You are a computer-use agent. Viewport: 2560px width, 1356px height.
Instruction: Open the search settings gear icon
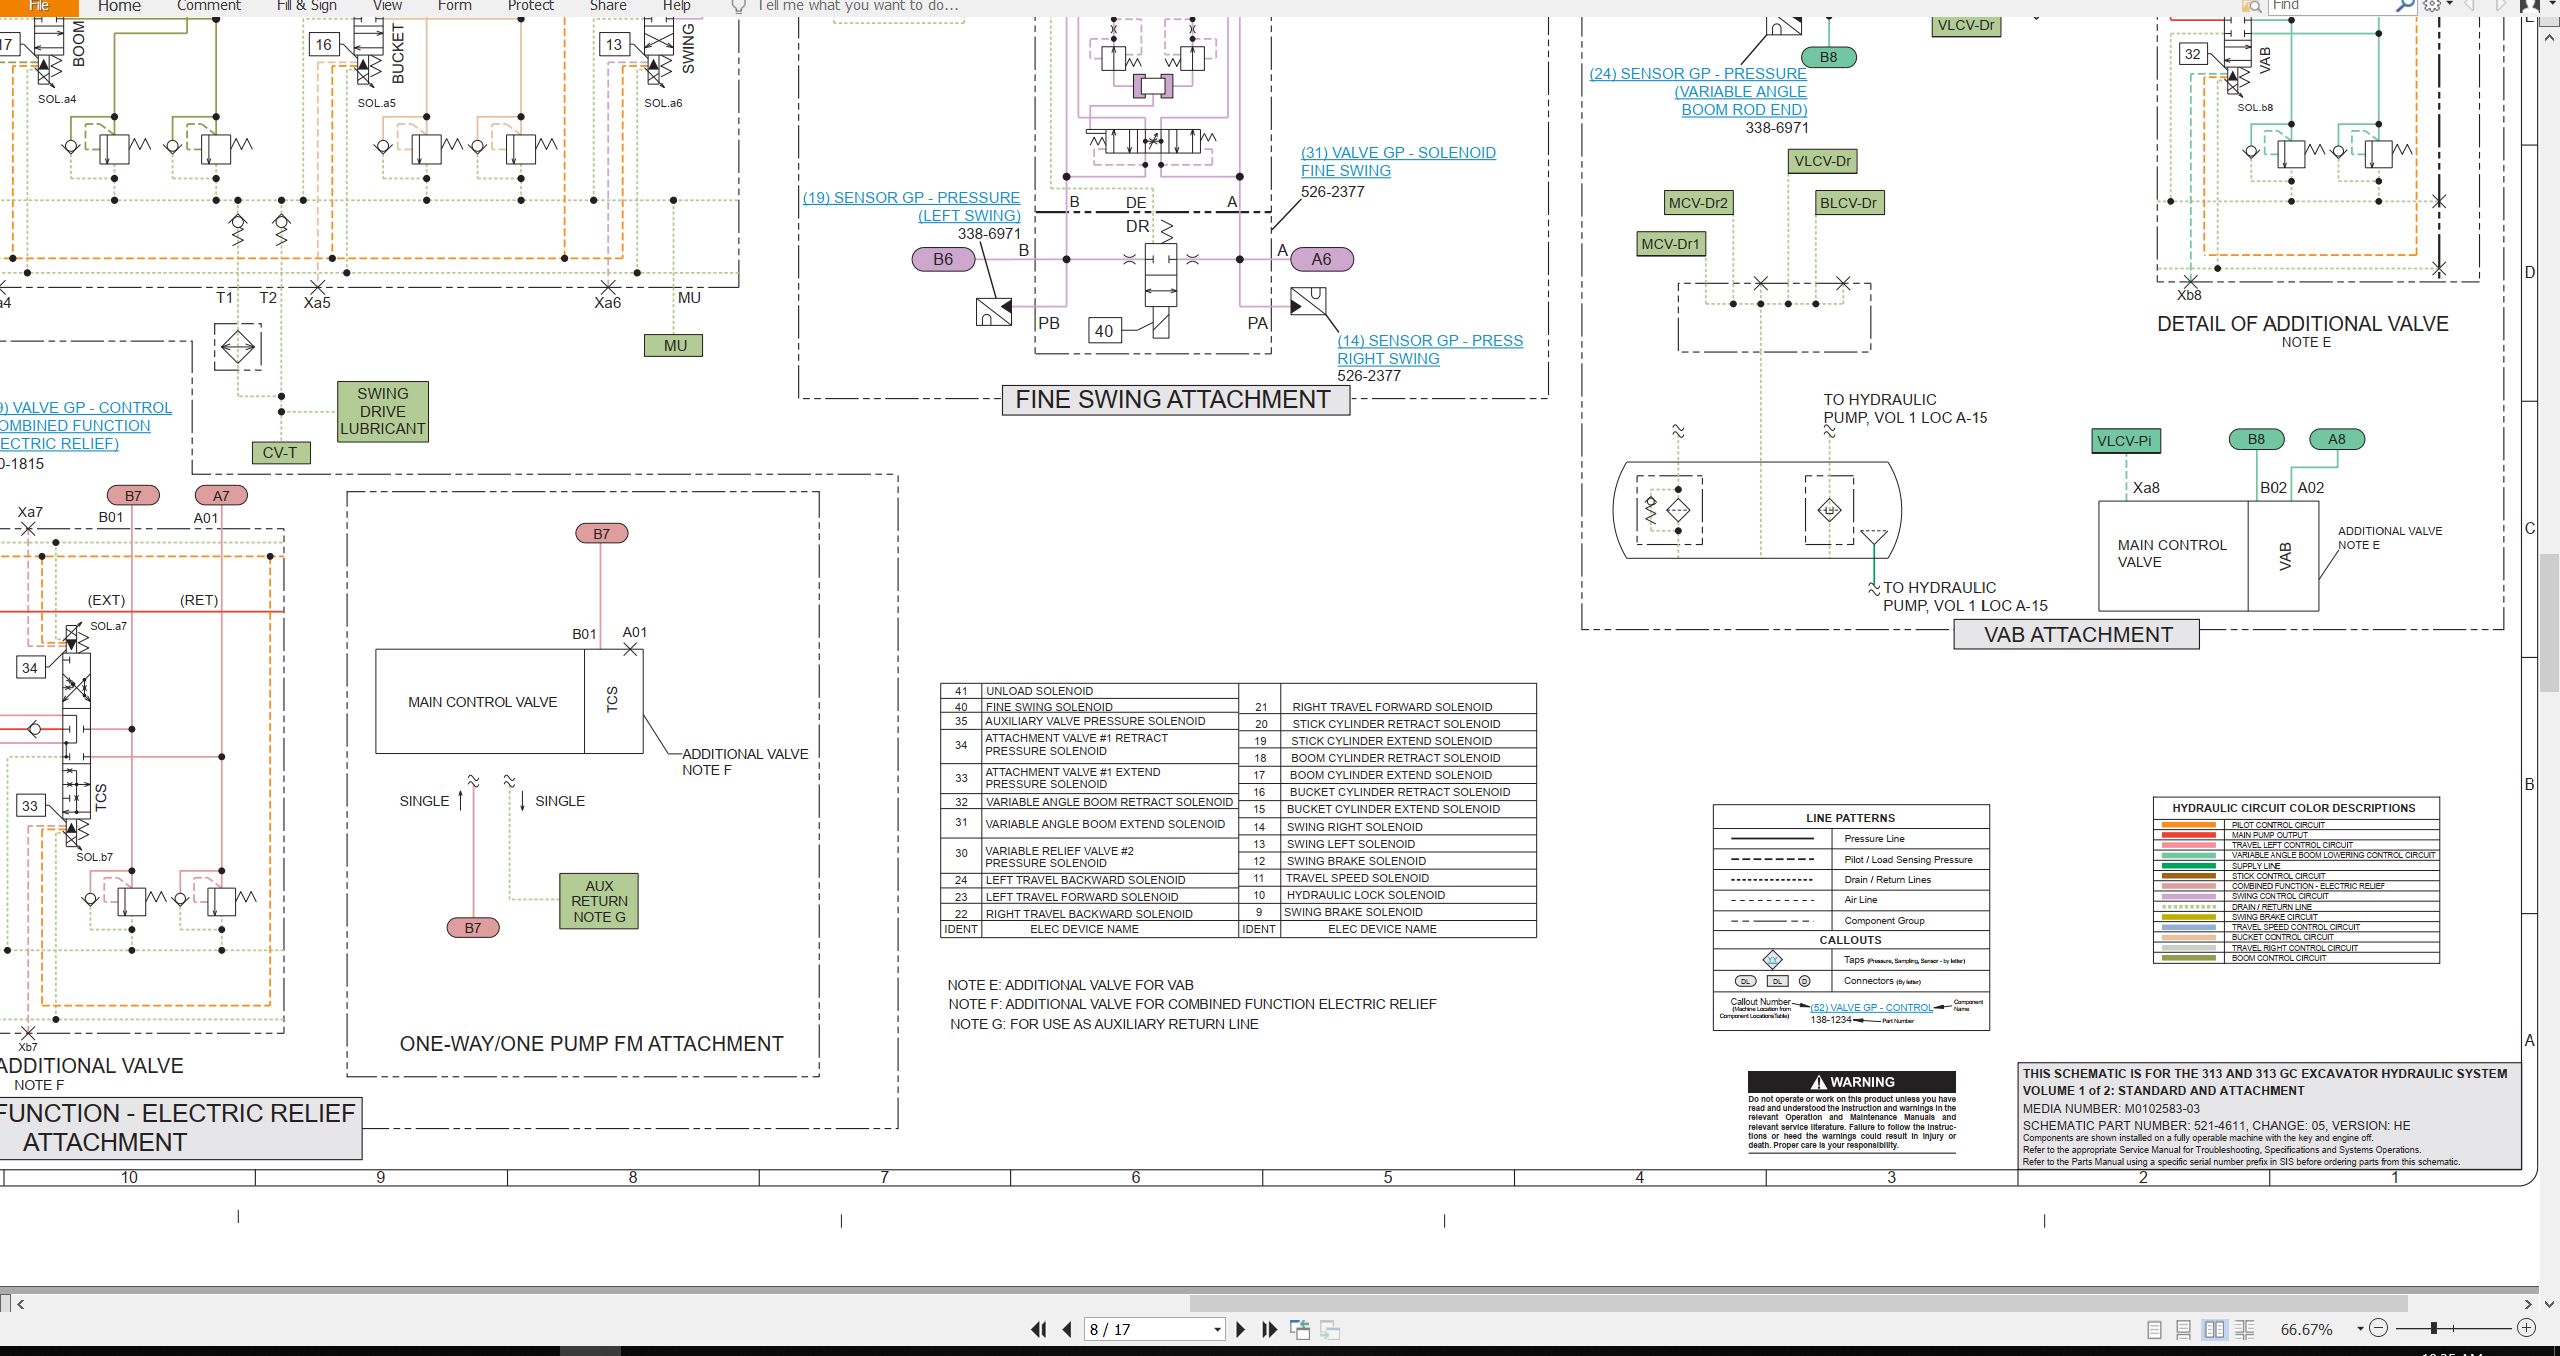(2432, 6)
